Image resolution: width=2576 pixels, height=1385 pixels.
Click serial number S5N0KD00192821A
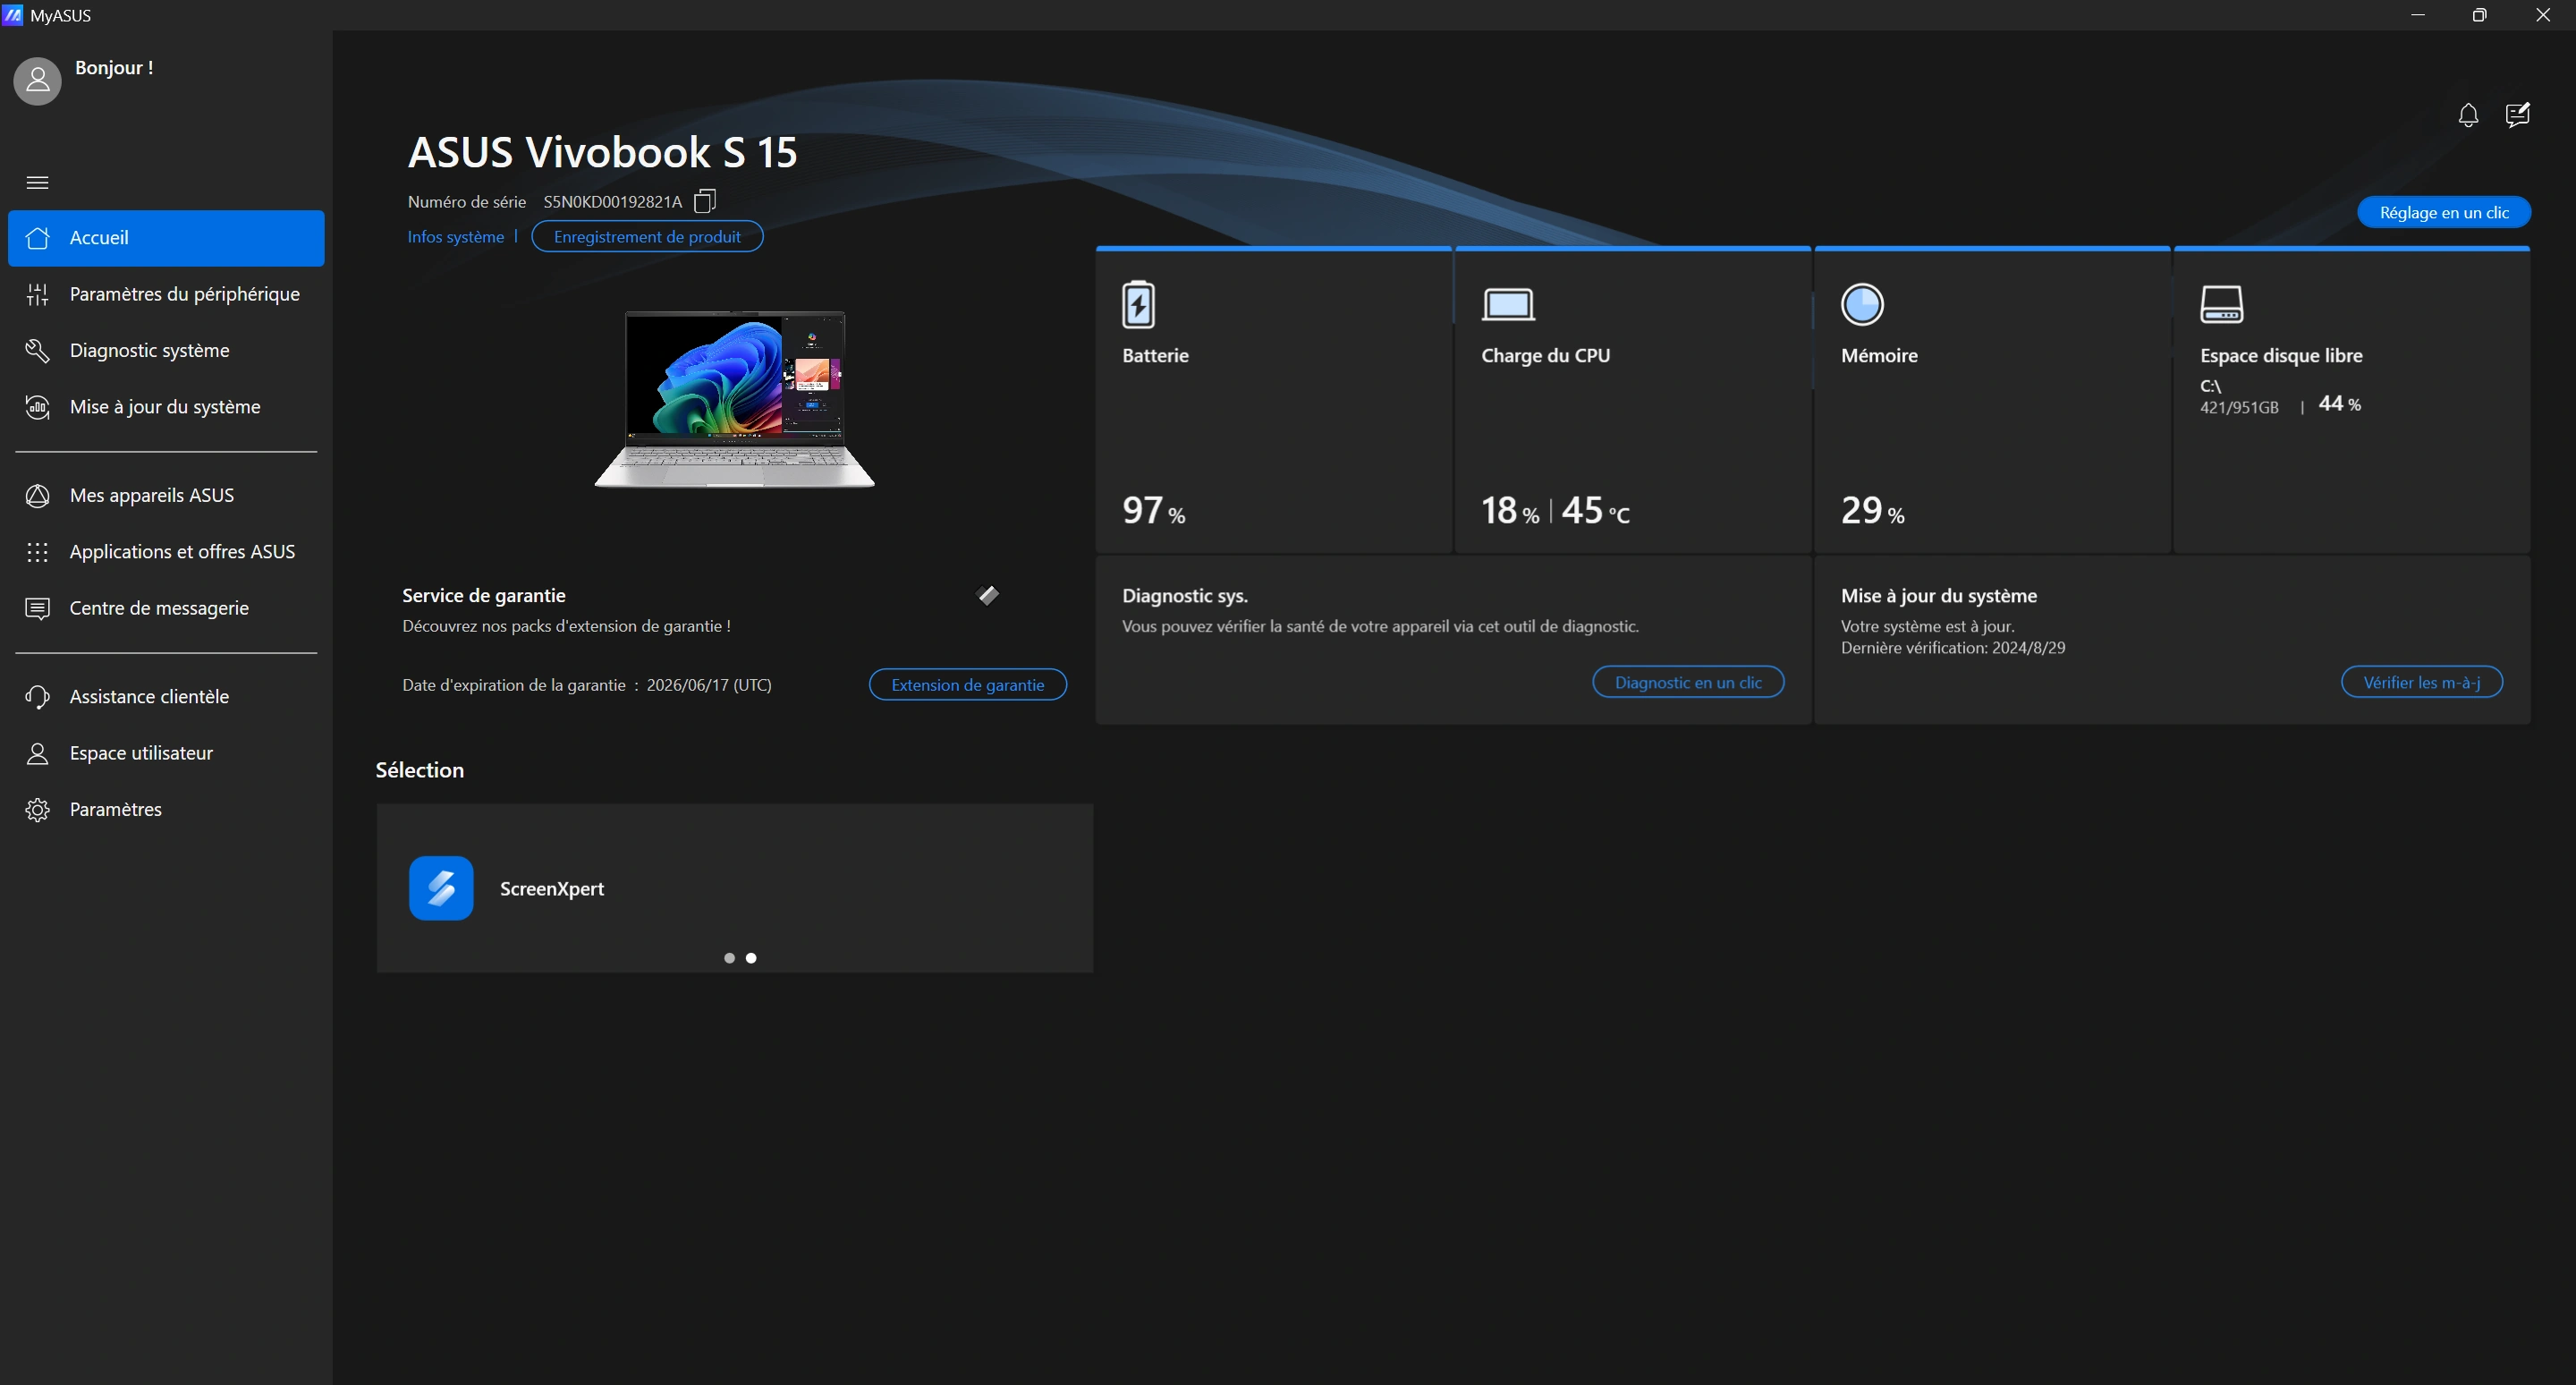click(613, 201)
